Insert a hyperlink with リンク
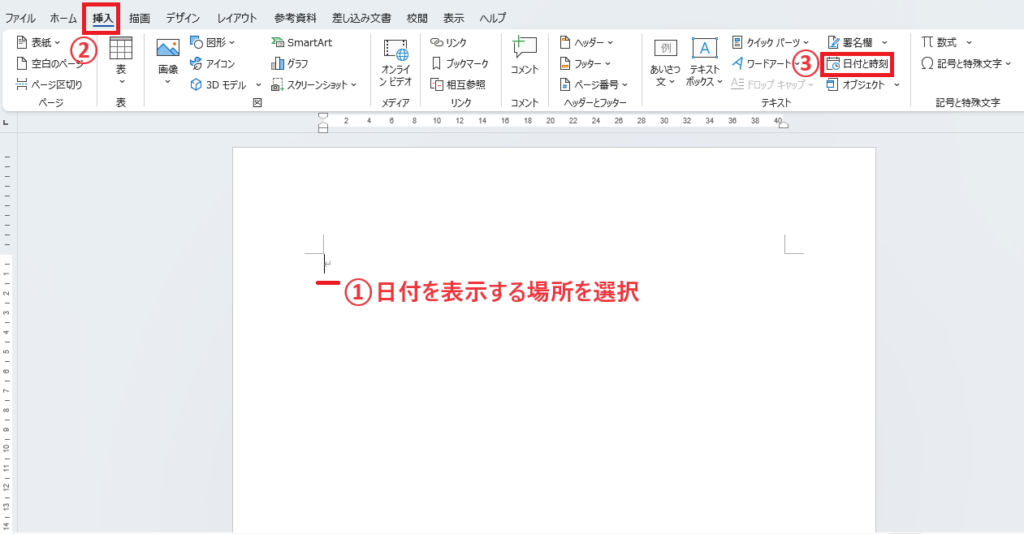Image resolution: width=1024 pixels, height=534 pixels. [x=449, y=42]
